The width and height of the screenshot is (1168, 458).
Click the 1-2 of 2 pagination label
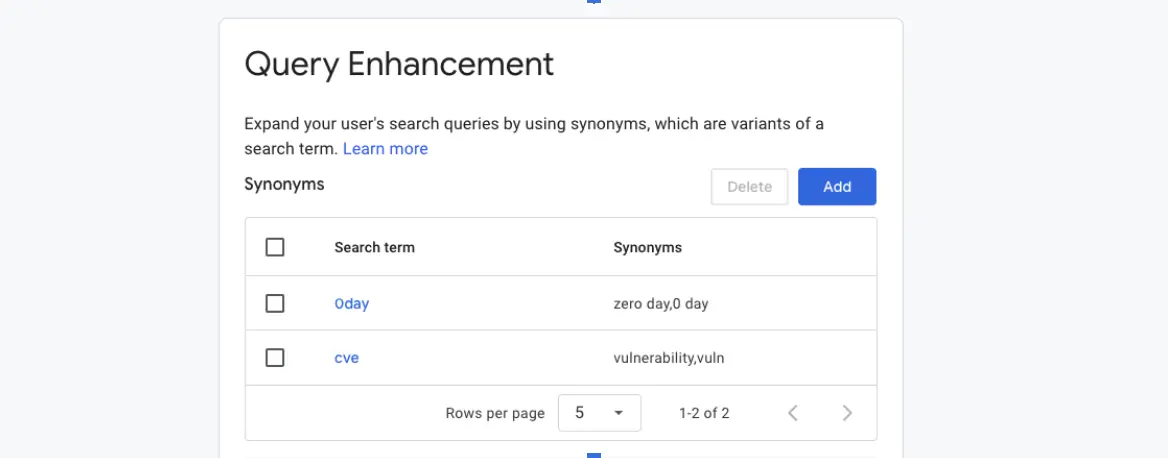coord(704,413)
